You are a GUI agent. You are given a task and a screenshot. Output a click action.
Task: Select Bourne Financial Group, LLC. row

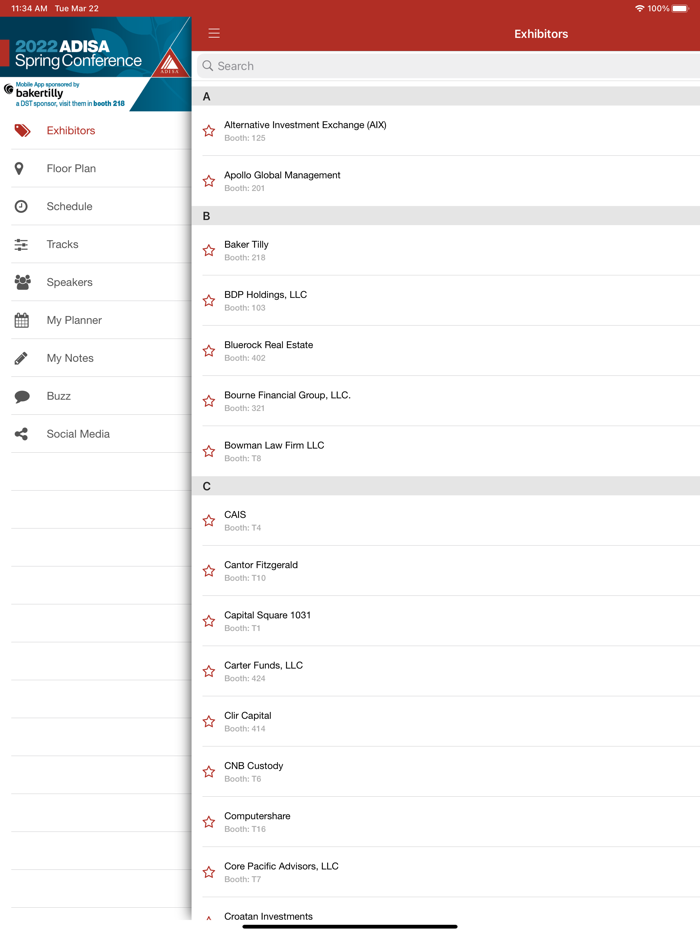tap(446, 401)
